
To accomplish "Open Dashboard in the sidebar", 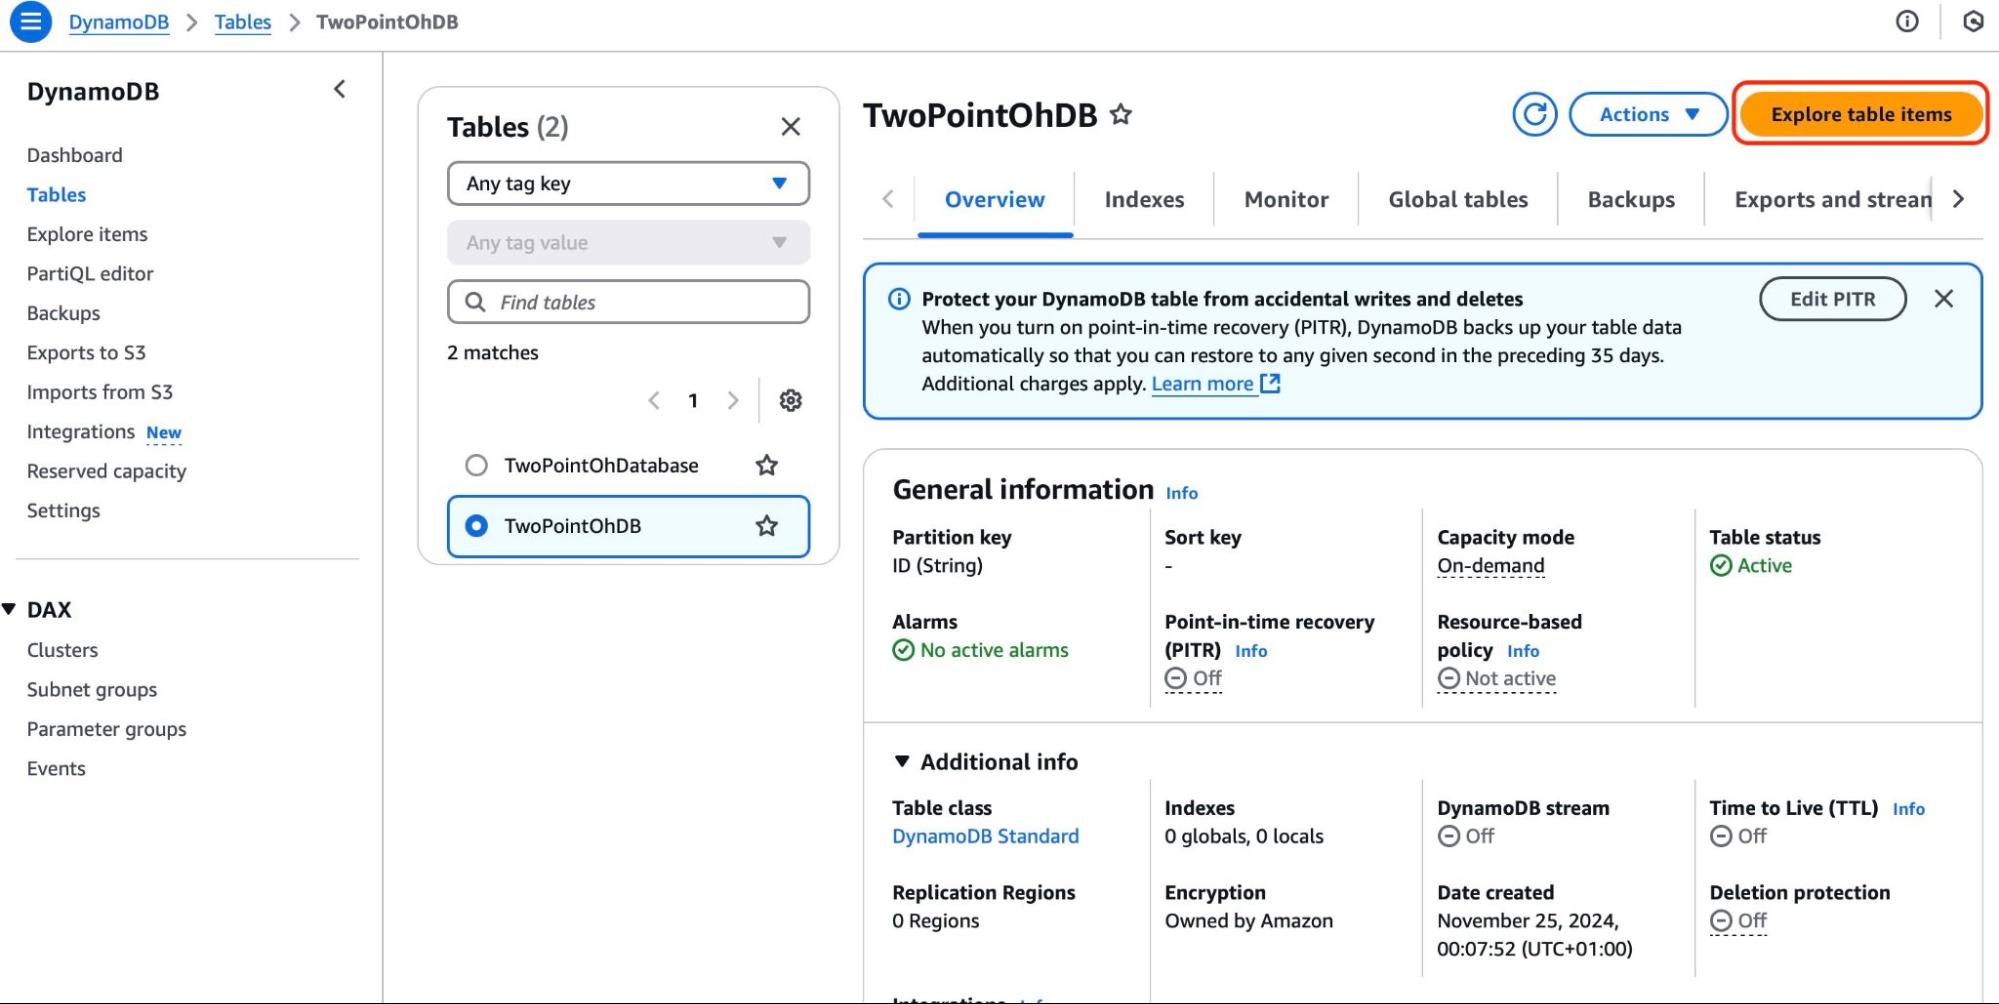I will tap(75, 155).
